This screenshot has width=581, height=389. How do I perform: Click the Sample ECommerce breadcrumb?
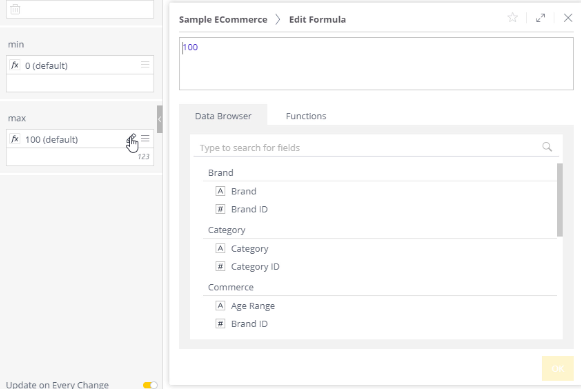tap(223, 20)
